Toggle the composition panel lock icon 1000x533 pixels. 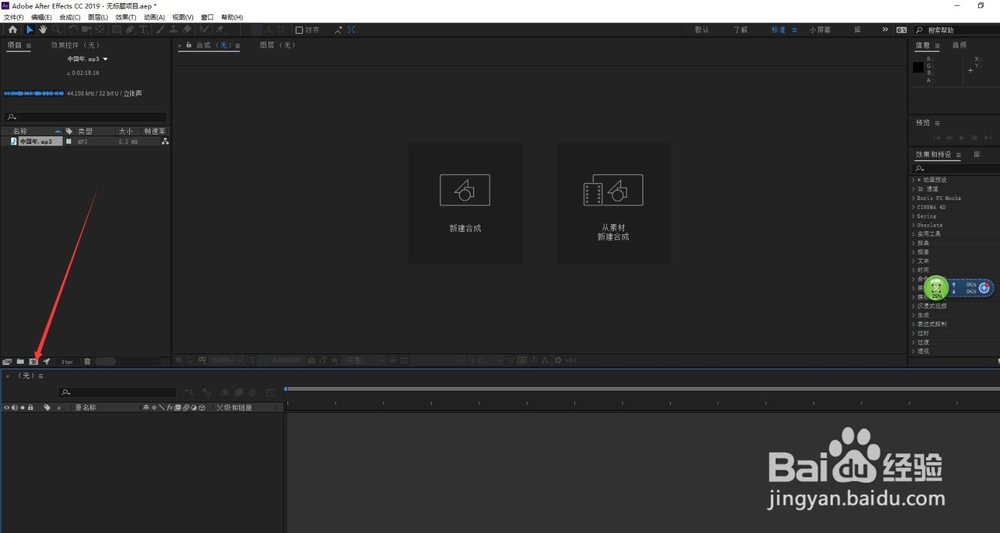coord(189,45)
